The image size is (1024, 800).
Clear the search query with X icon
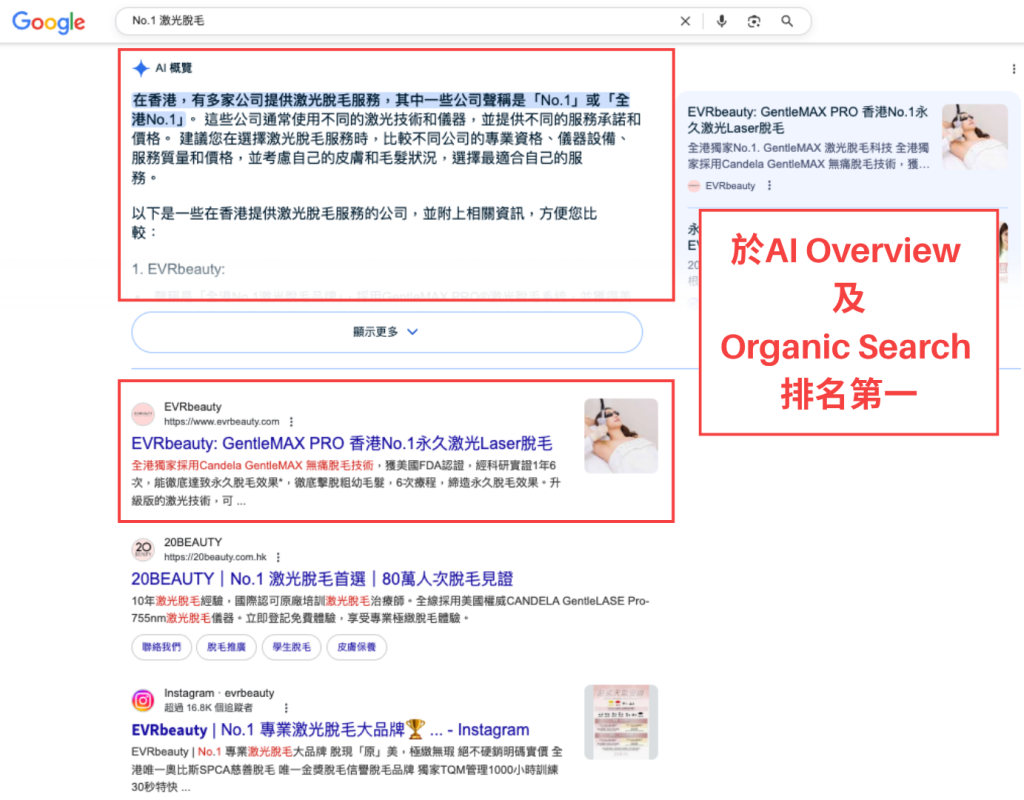[685, 21]
